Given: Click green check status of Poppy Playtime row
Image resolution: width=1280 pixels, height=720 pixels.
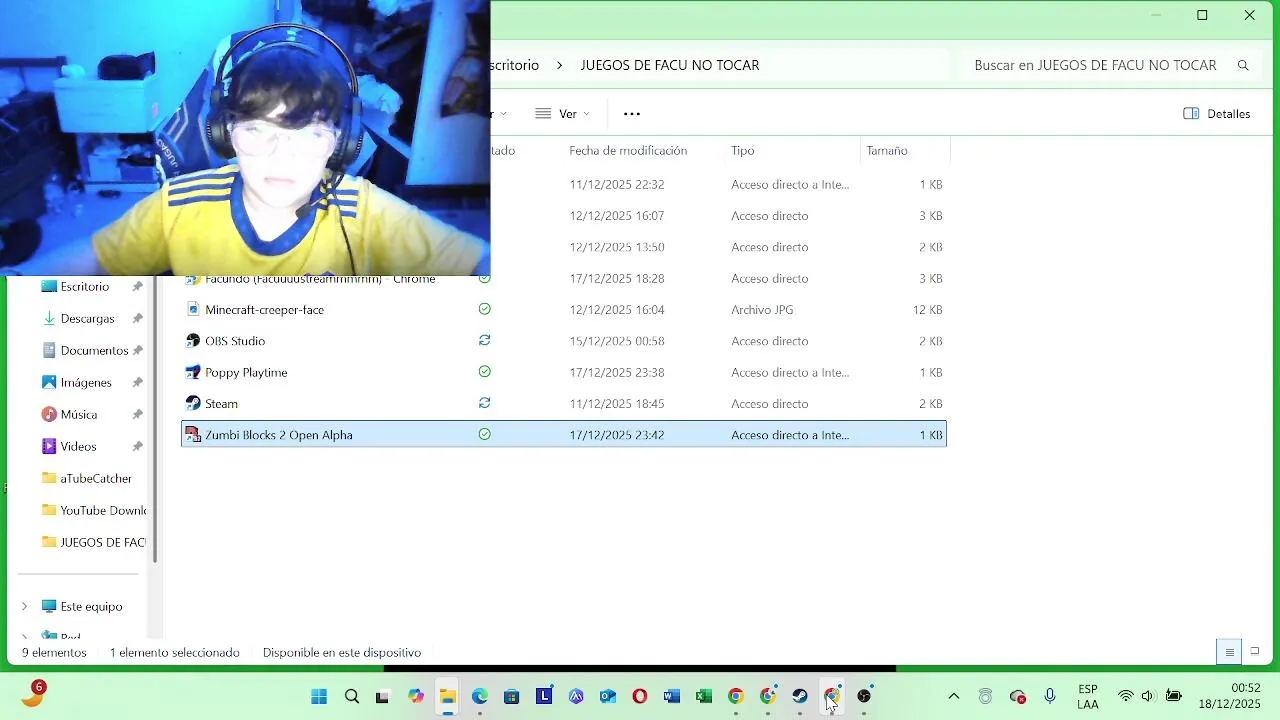Looking at the screenshot, I should (484, 371).
